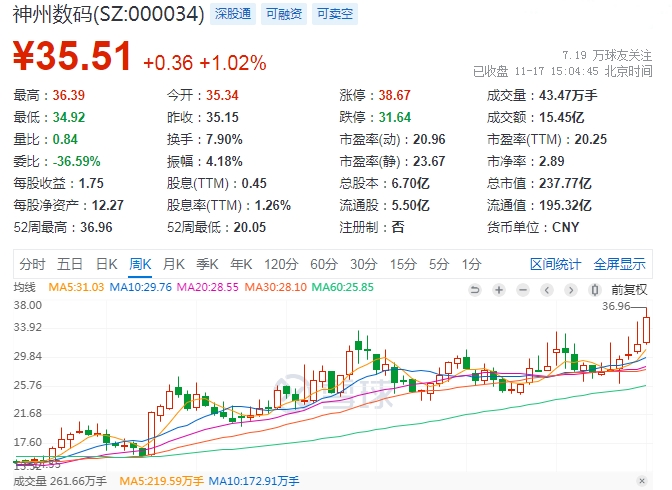Close the volume panel with X
This screenshot has height=490, width=672.
[x=642, y=481]
